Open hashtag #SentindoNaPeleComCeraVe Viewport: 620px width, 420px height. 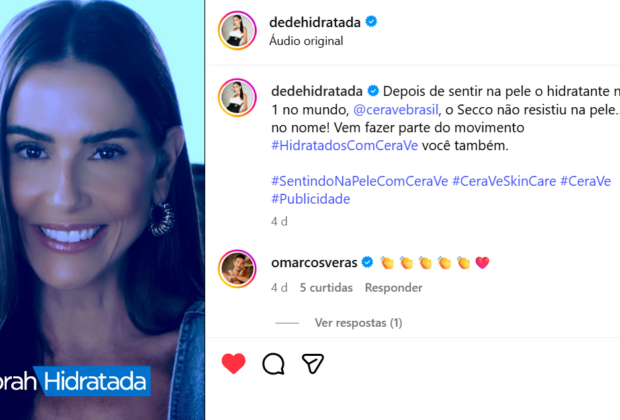(x=359, y=181)
